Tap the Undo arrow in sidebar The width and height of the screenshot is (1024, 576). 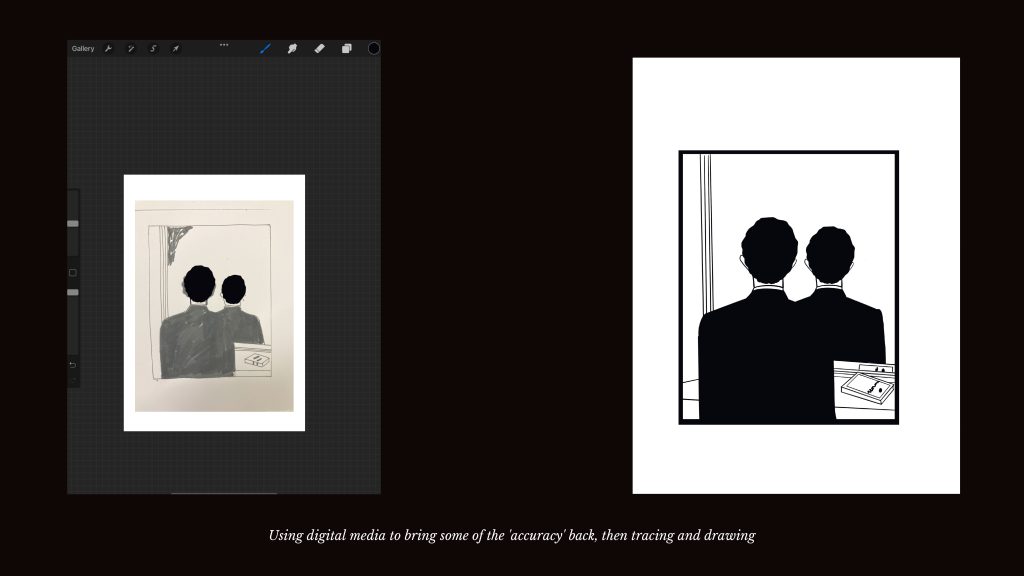pos(72,365)
